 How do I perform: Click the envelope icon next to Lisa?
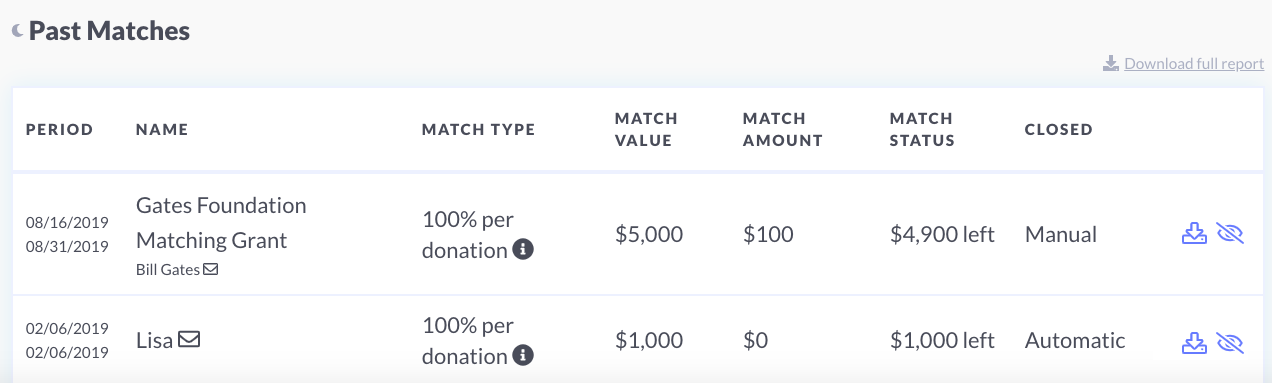188,340
